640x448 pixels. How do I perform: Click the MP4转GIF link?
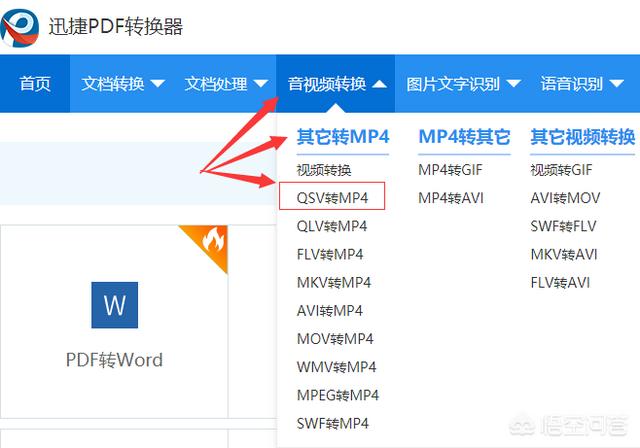[450, 170]
